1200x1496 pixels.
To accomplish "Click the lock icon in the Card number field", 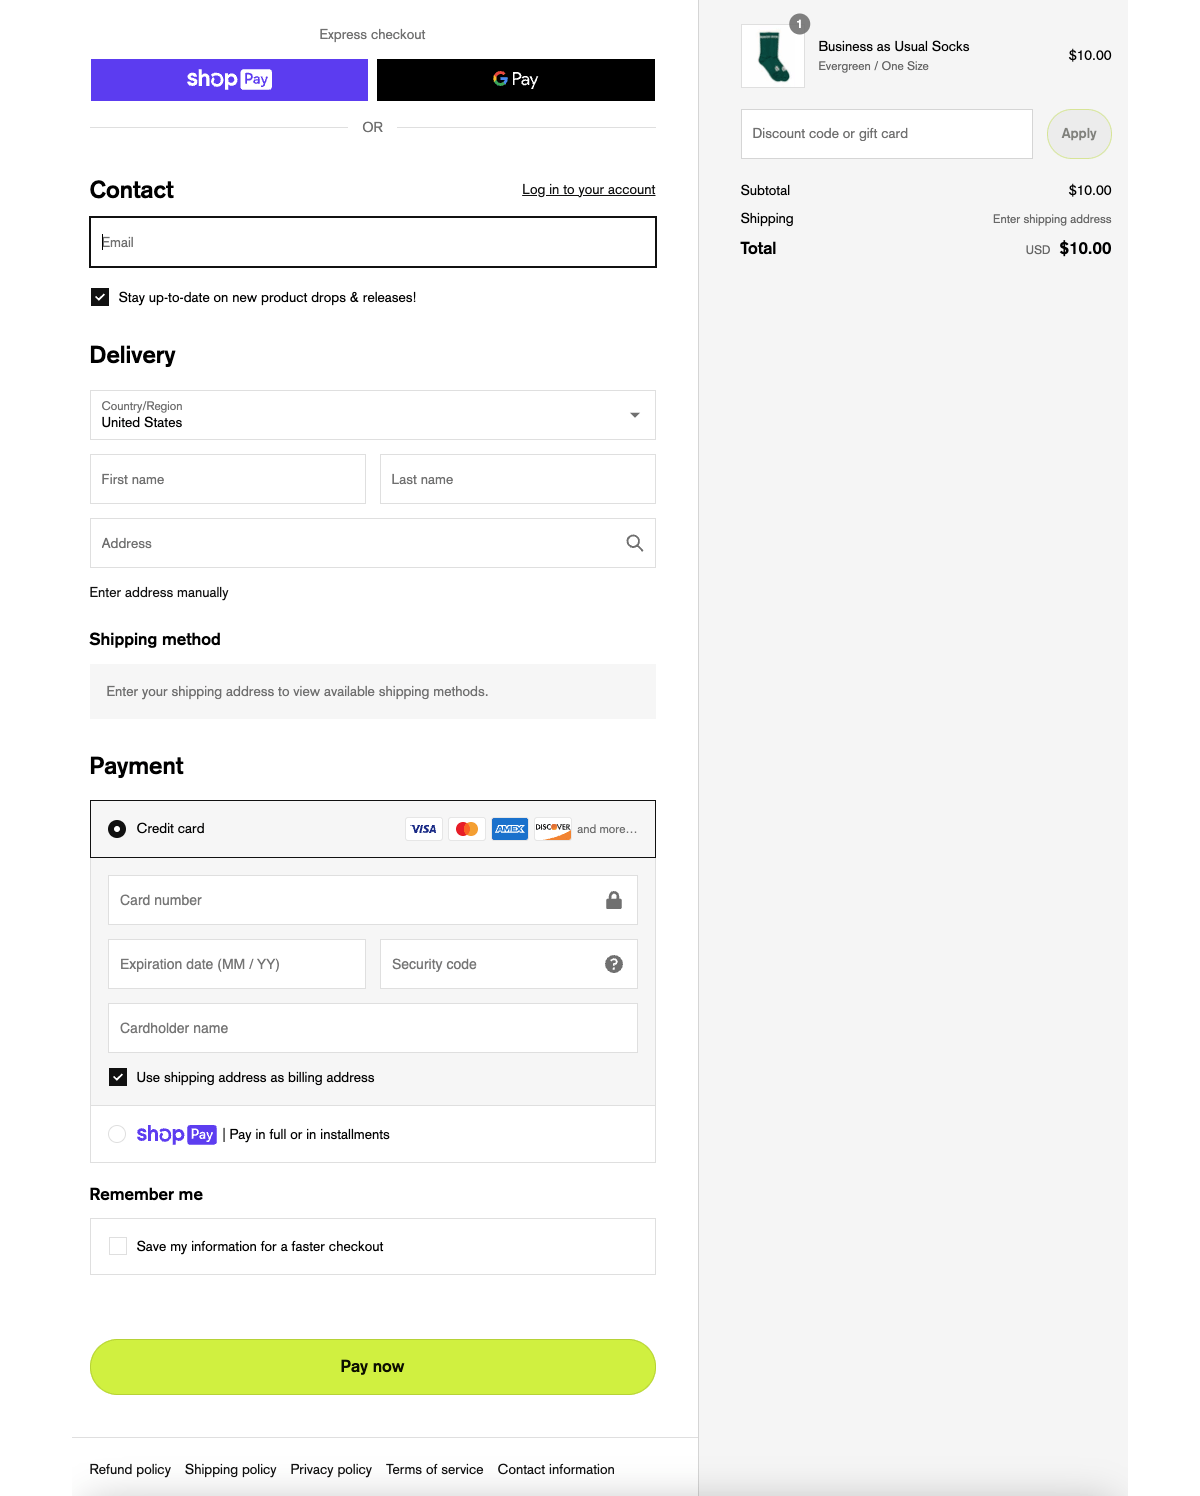I will pyautogui.click(x=614, y=899).
